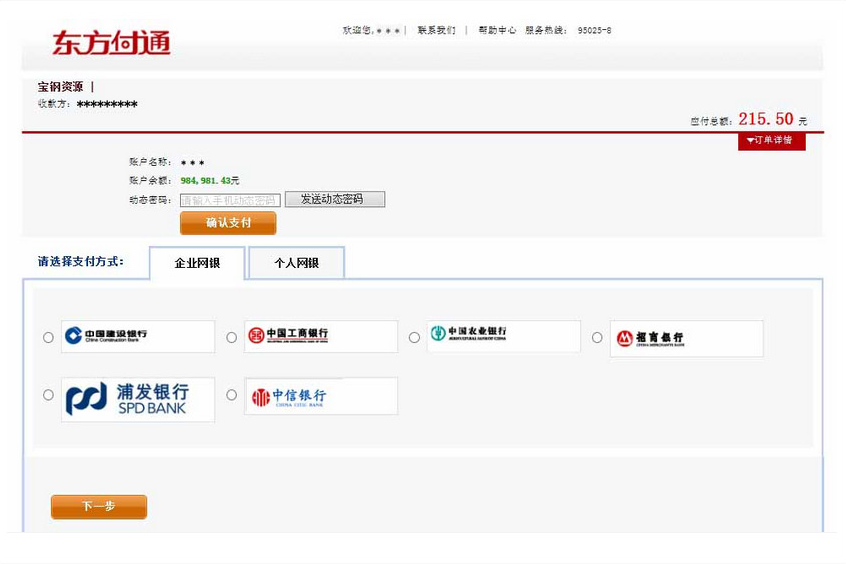
Task: Switch to the 企业网银 tab
Action: (197, 263)
